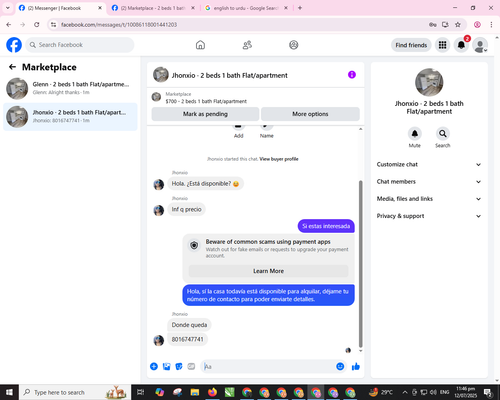The width and height of the screenshot is (500, 400).
Task: Click the Donde queda message
Action: coord(189,325)
